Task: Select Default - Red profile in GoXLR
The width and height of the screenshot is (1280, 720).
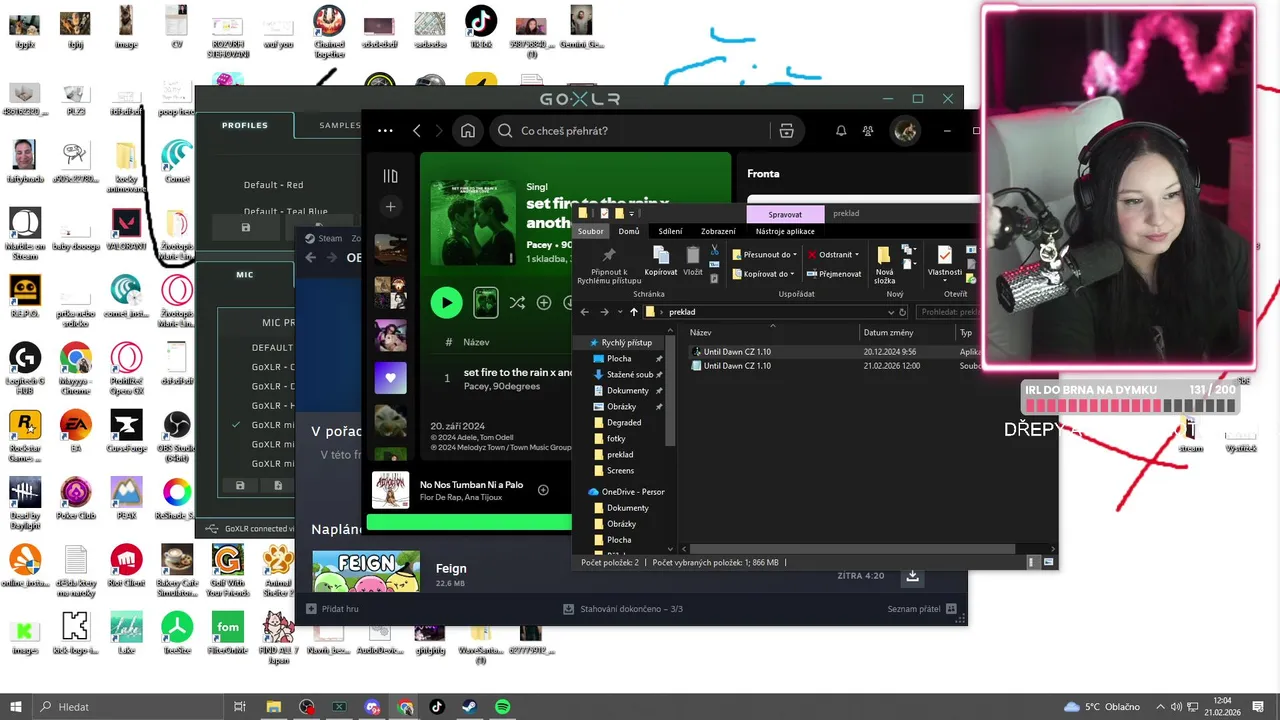Action: point(273,185)
